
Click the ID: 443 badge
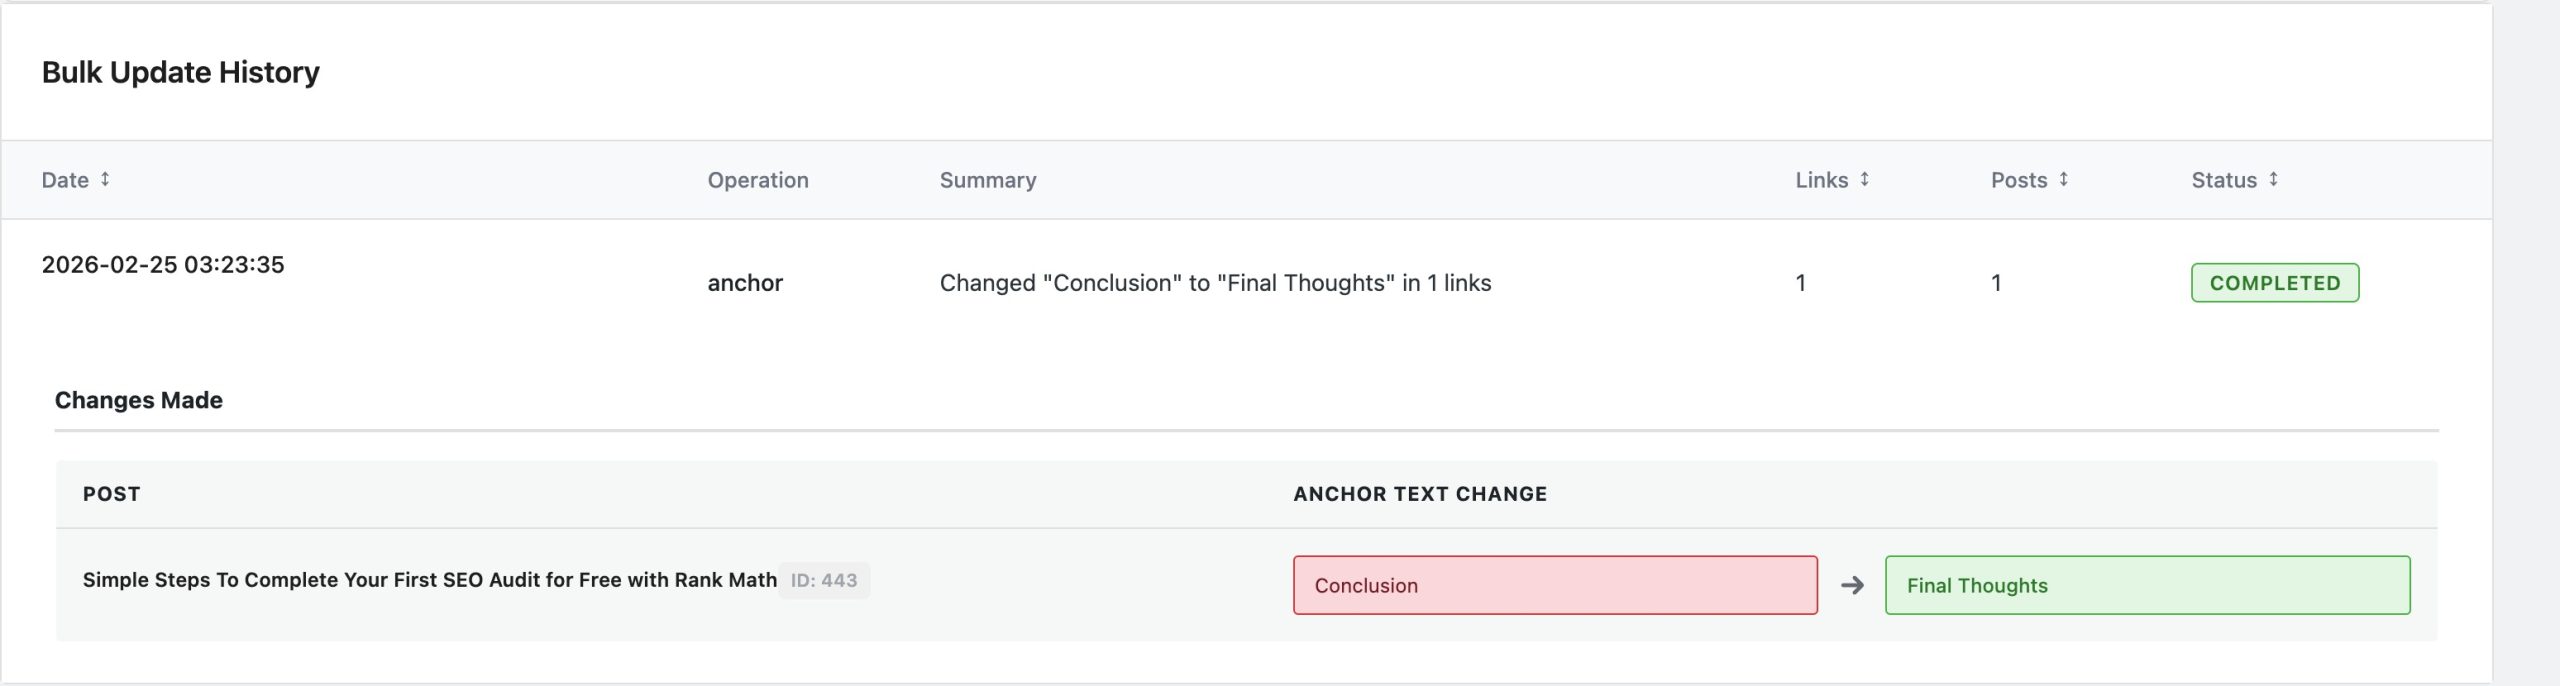(x=824, y=580)
